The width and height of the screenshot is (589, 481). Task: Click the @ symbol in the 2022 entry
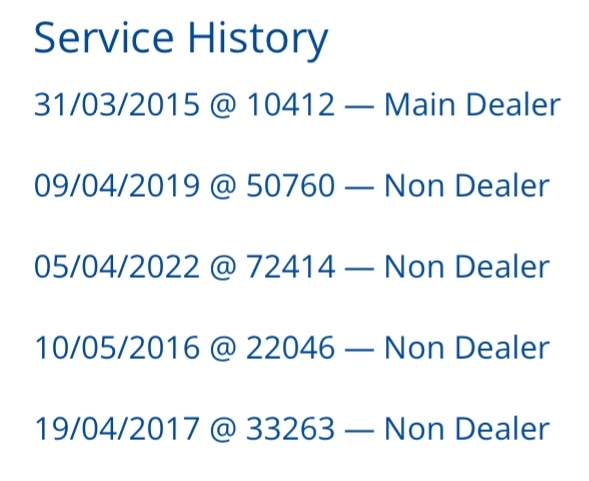(223, 268)
